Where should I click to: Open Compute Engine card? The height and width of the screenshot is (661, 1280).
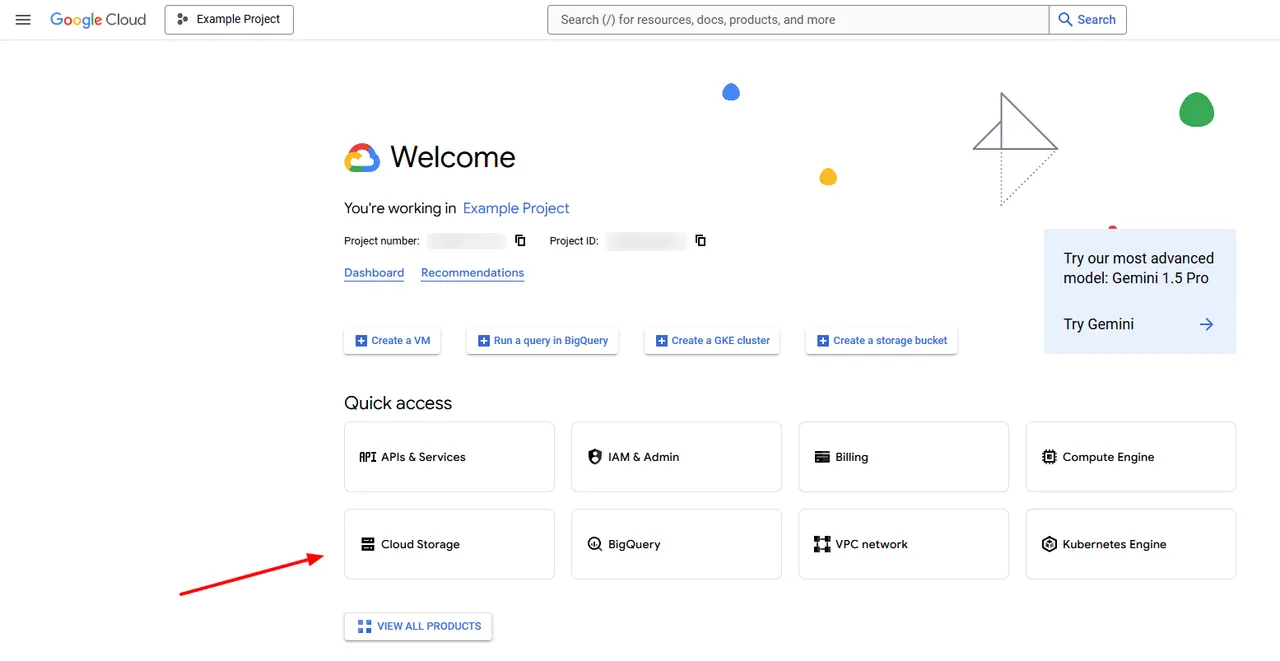coord(1131,457)
